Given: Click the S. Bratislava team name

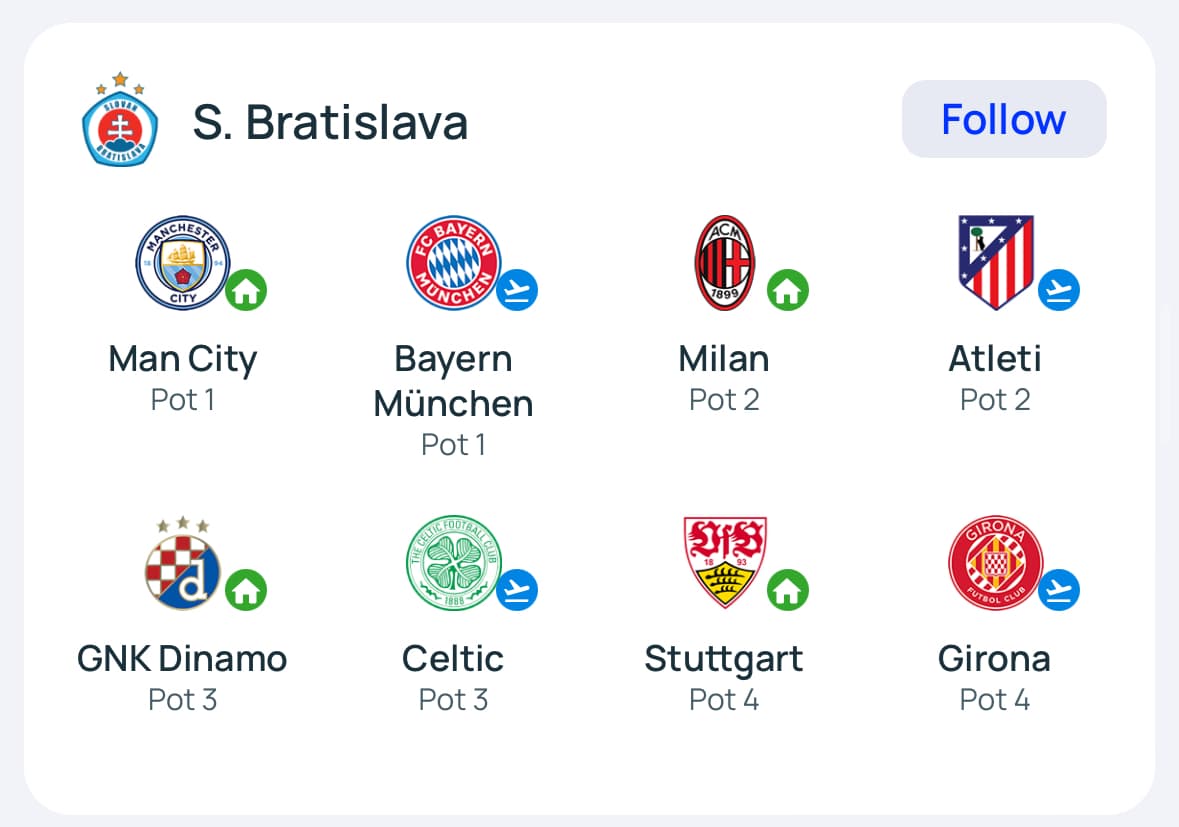Looking at the screenshot, I should point(330,123).
